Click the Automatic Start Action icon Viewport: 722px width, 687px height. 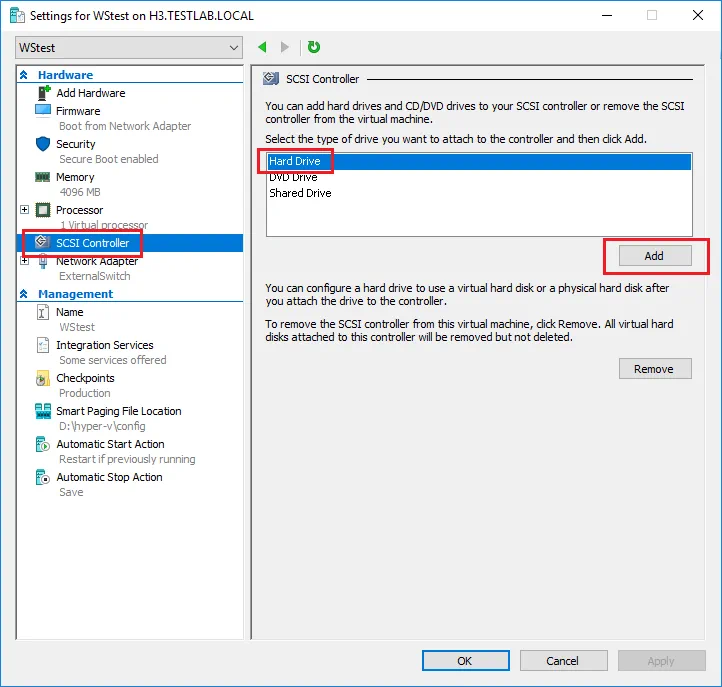pyautogui.click(x=43, y=444)
